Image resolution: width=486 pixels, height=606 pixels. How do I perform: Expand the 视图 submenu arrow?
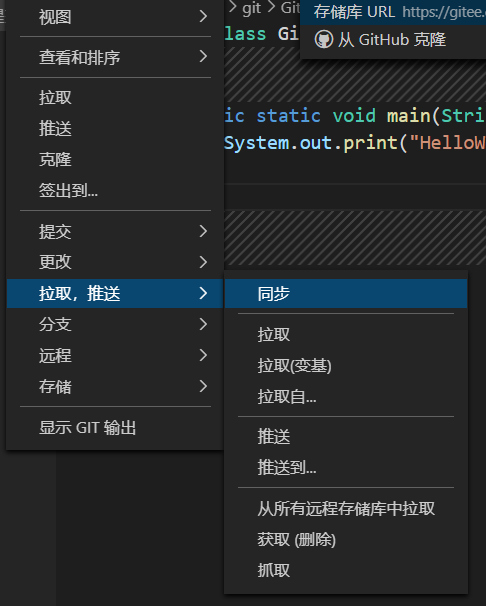click(x=203, y=16)
